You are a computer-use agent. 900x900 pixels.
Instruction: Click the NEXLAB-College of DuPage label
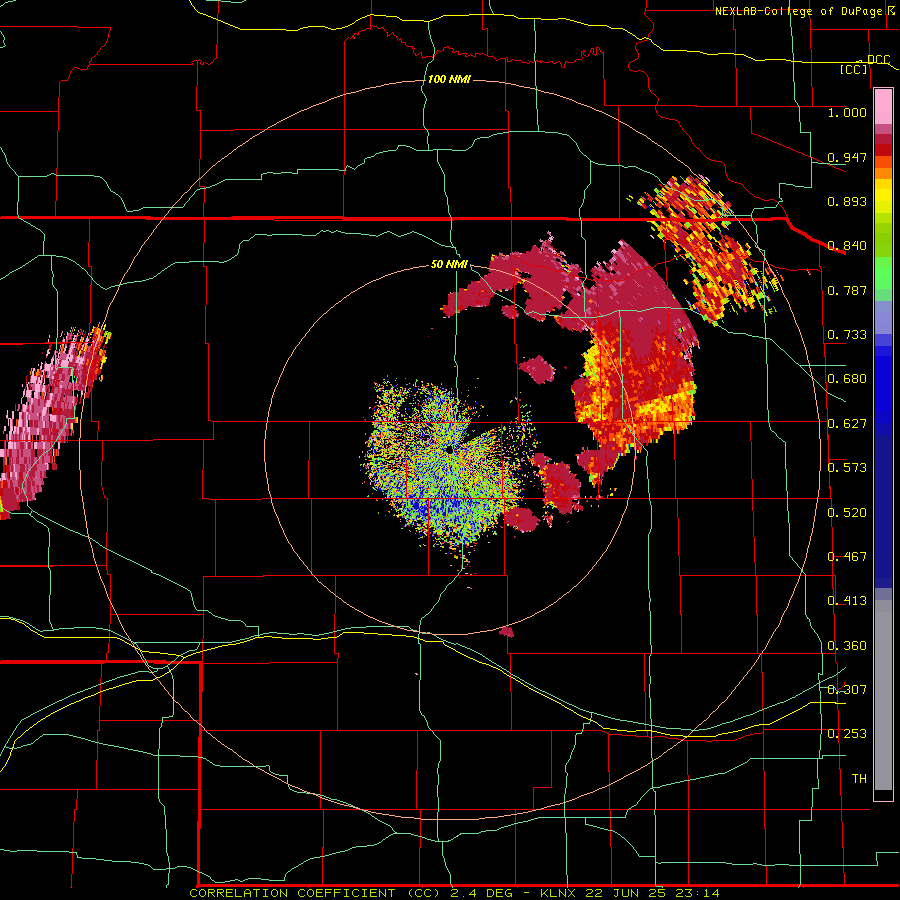click(x=798, y=11)
